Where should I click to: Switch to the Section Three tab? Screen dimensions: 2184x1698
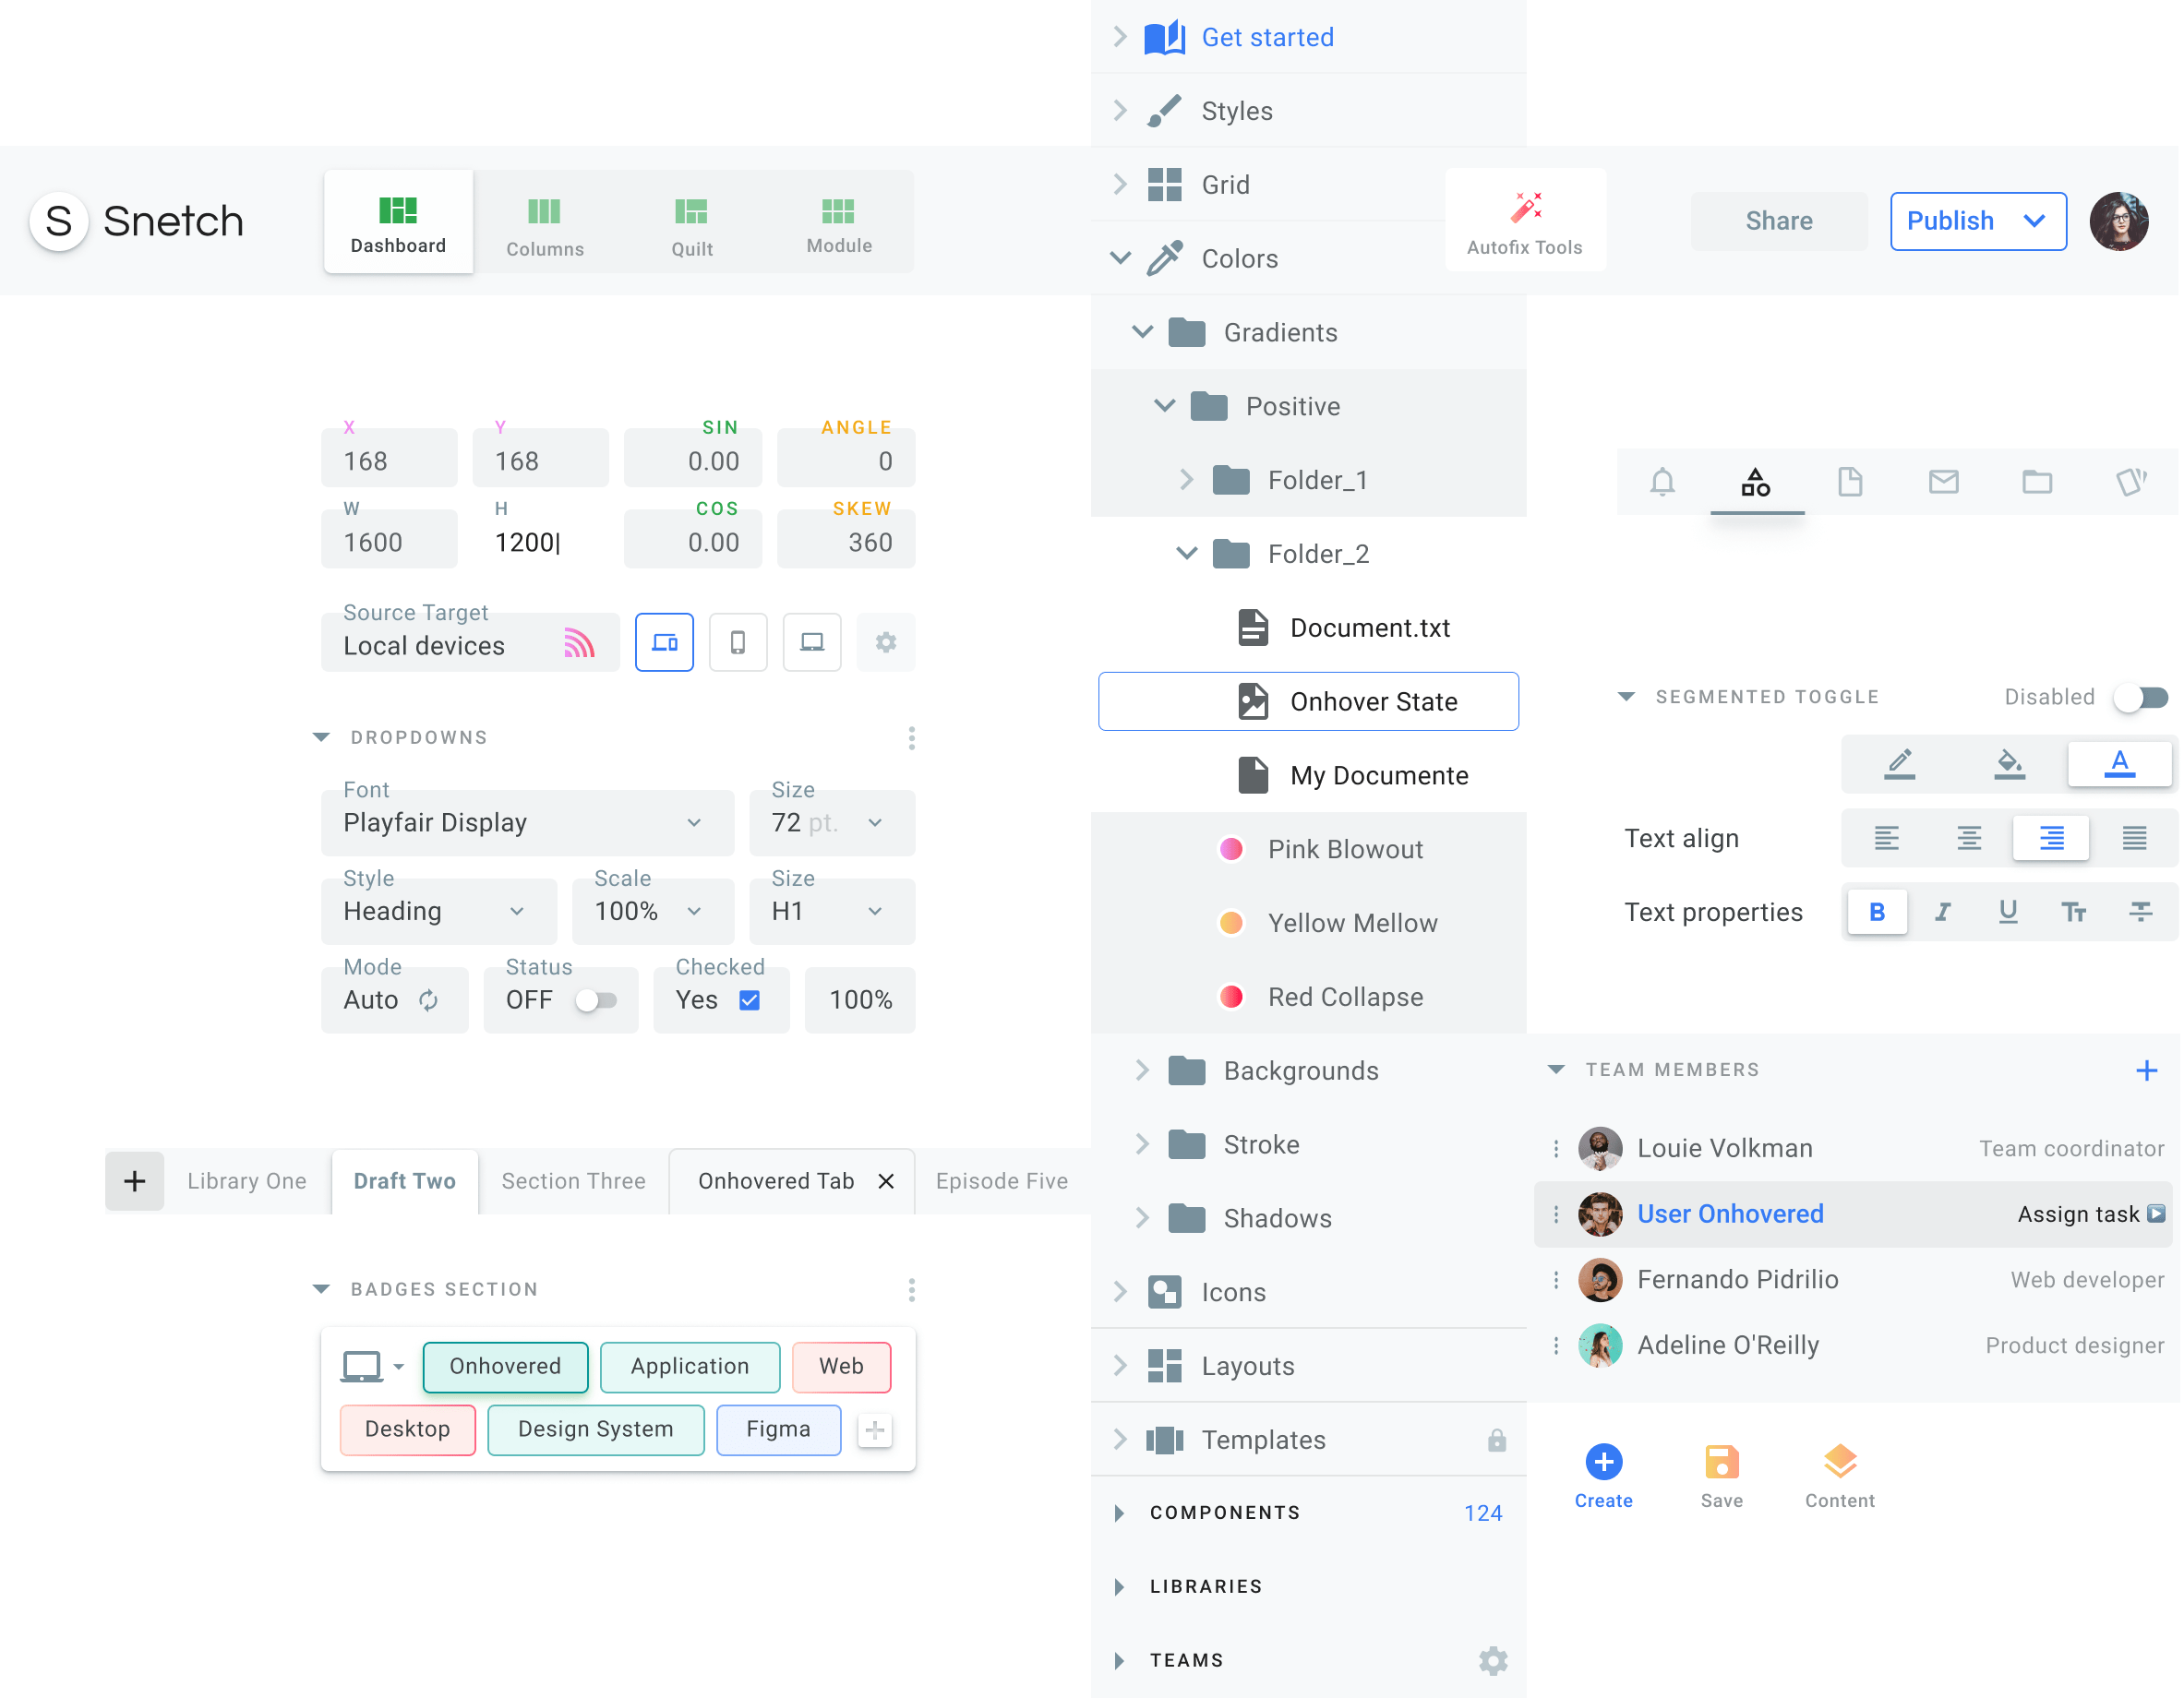pos(573,1181)
